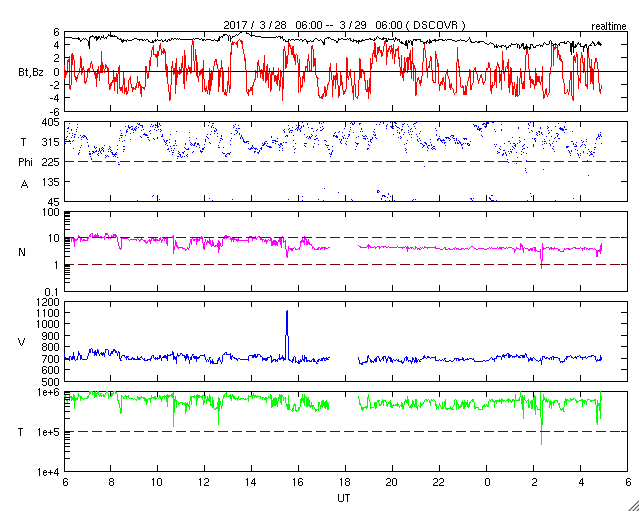Click the "-6" tick on Bt,Bz axis
This screenshot has height=512, width=640.
tap(55, 111)
